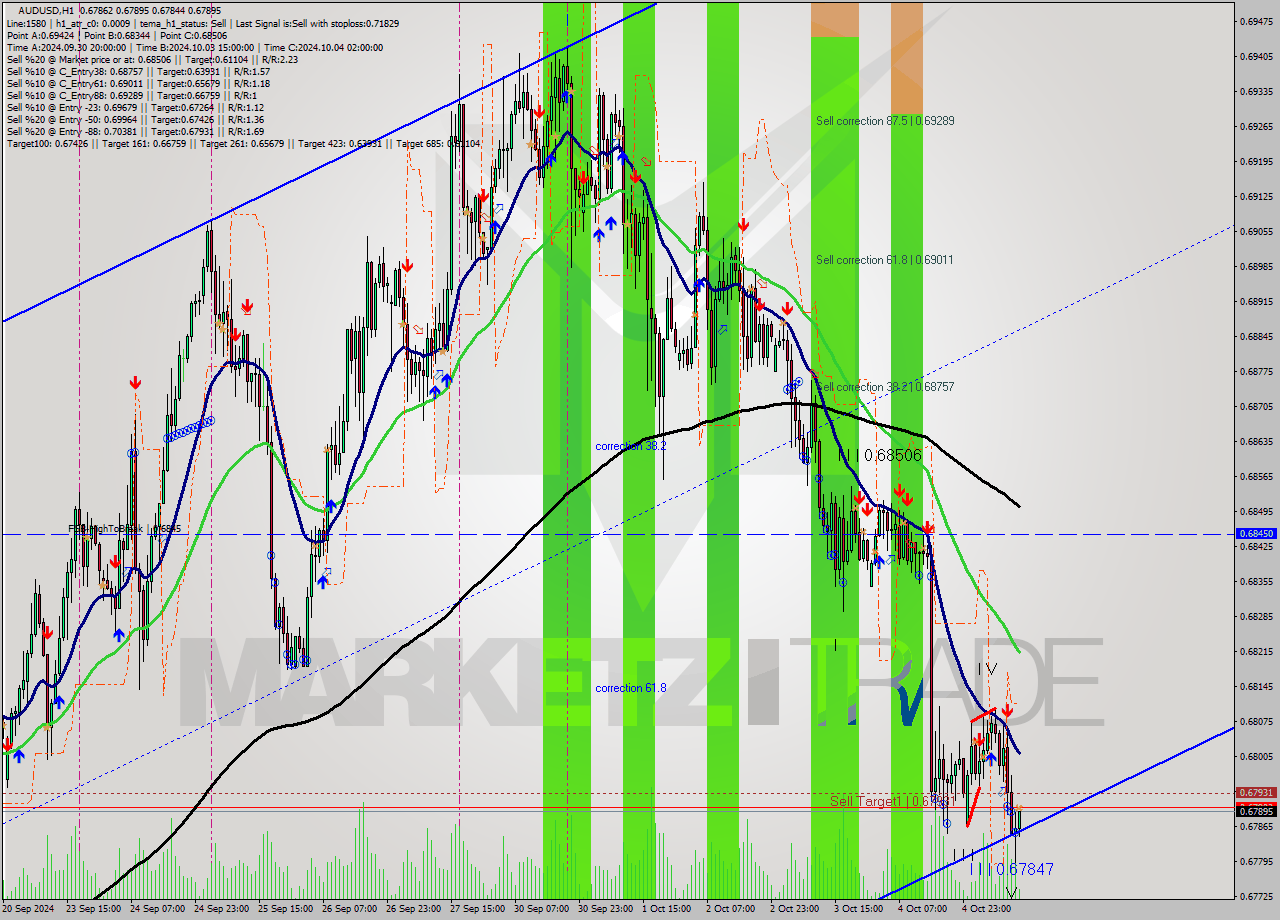The height and width of the screenshot is (920, 1280).
Task: Select the blue 'correction 38.2' label
Action: pos(631,446)
